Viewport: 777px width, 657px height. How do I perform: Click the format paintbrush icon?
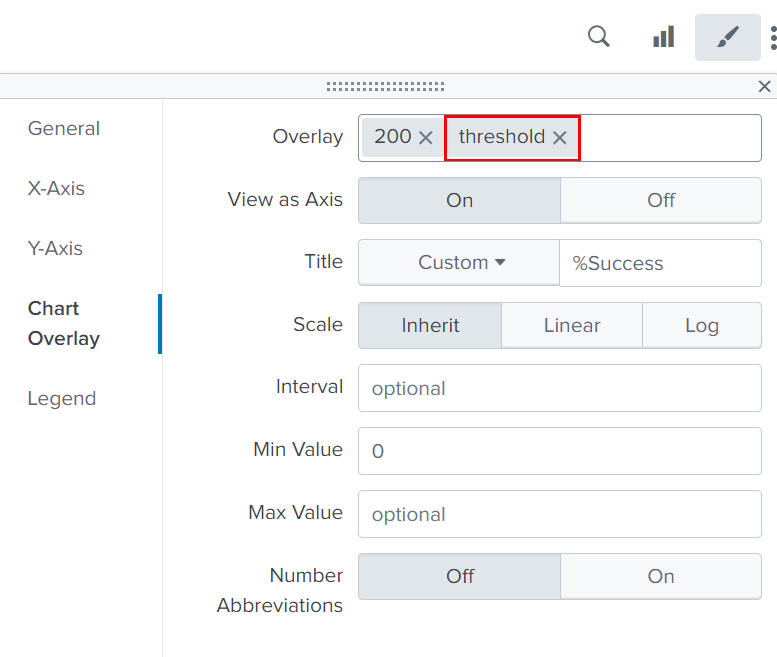(728, 37)
